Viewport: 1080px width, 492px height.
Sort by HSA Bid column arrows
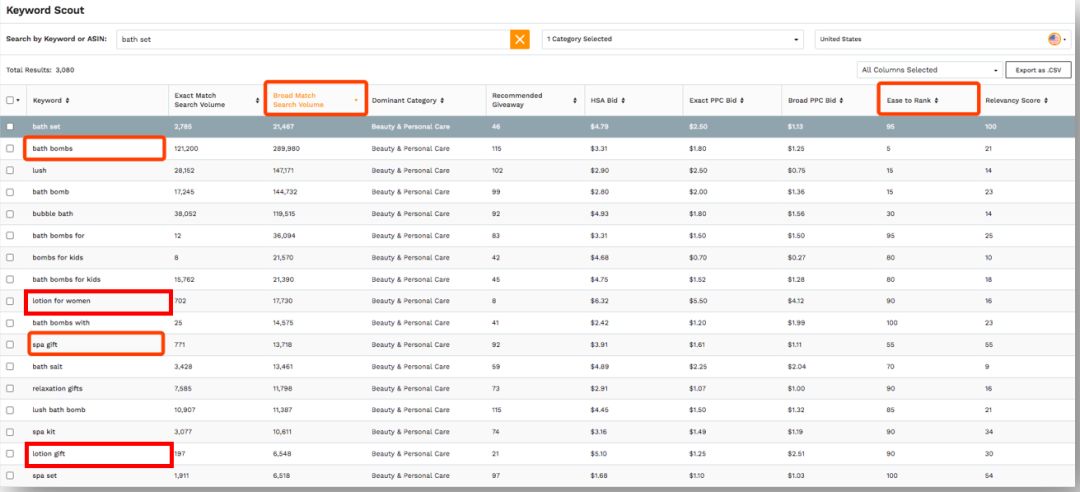(x=622, y=101)
